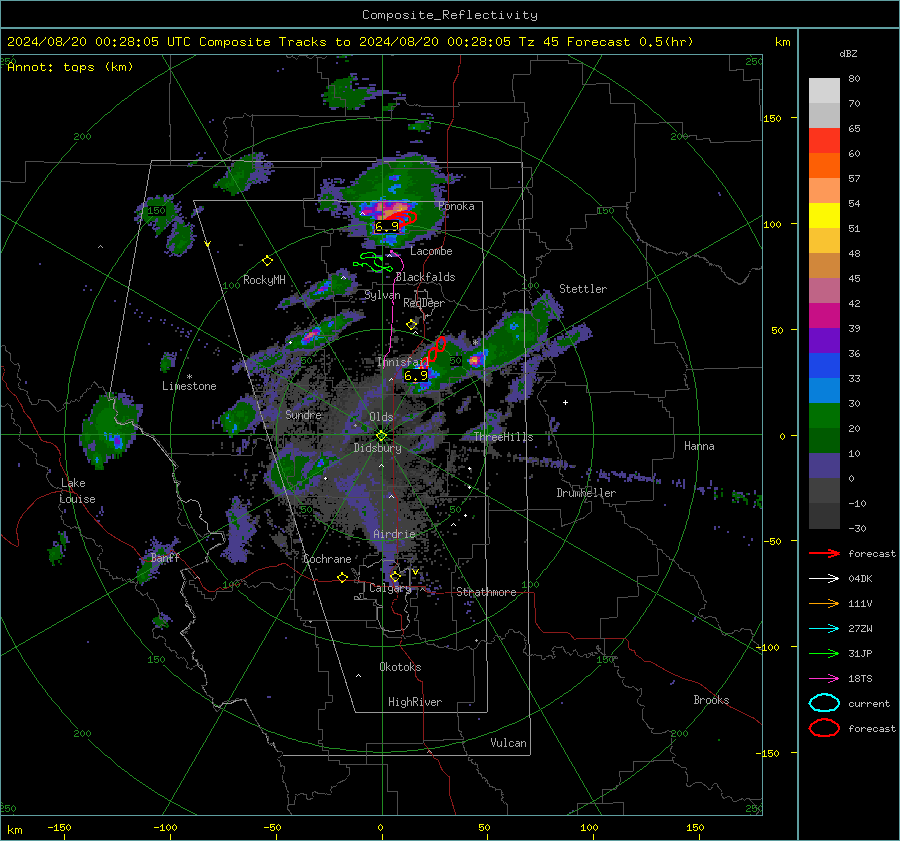Click the Okotoks town label
This screenshot has width=900, height=841.
click(x=400, y=667)
